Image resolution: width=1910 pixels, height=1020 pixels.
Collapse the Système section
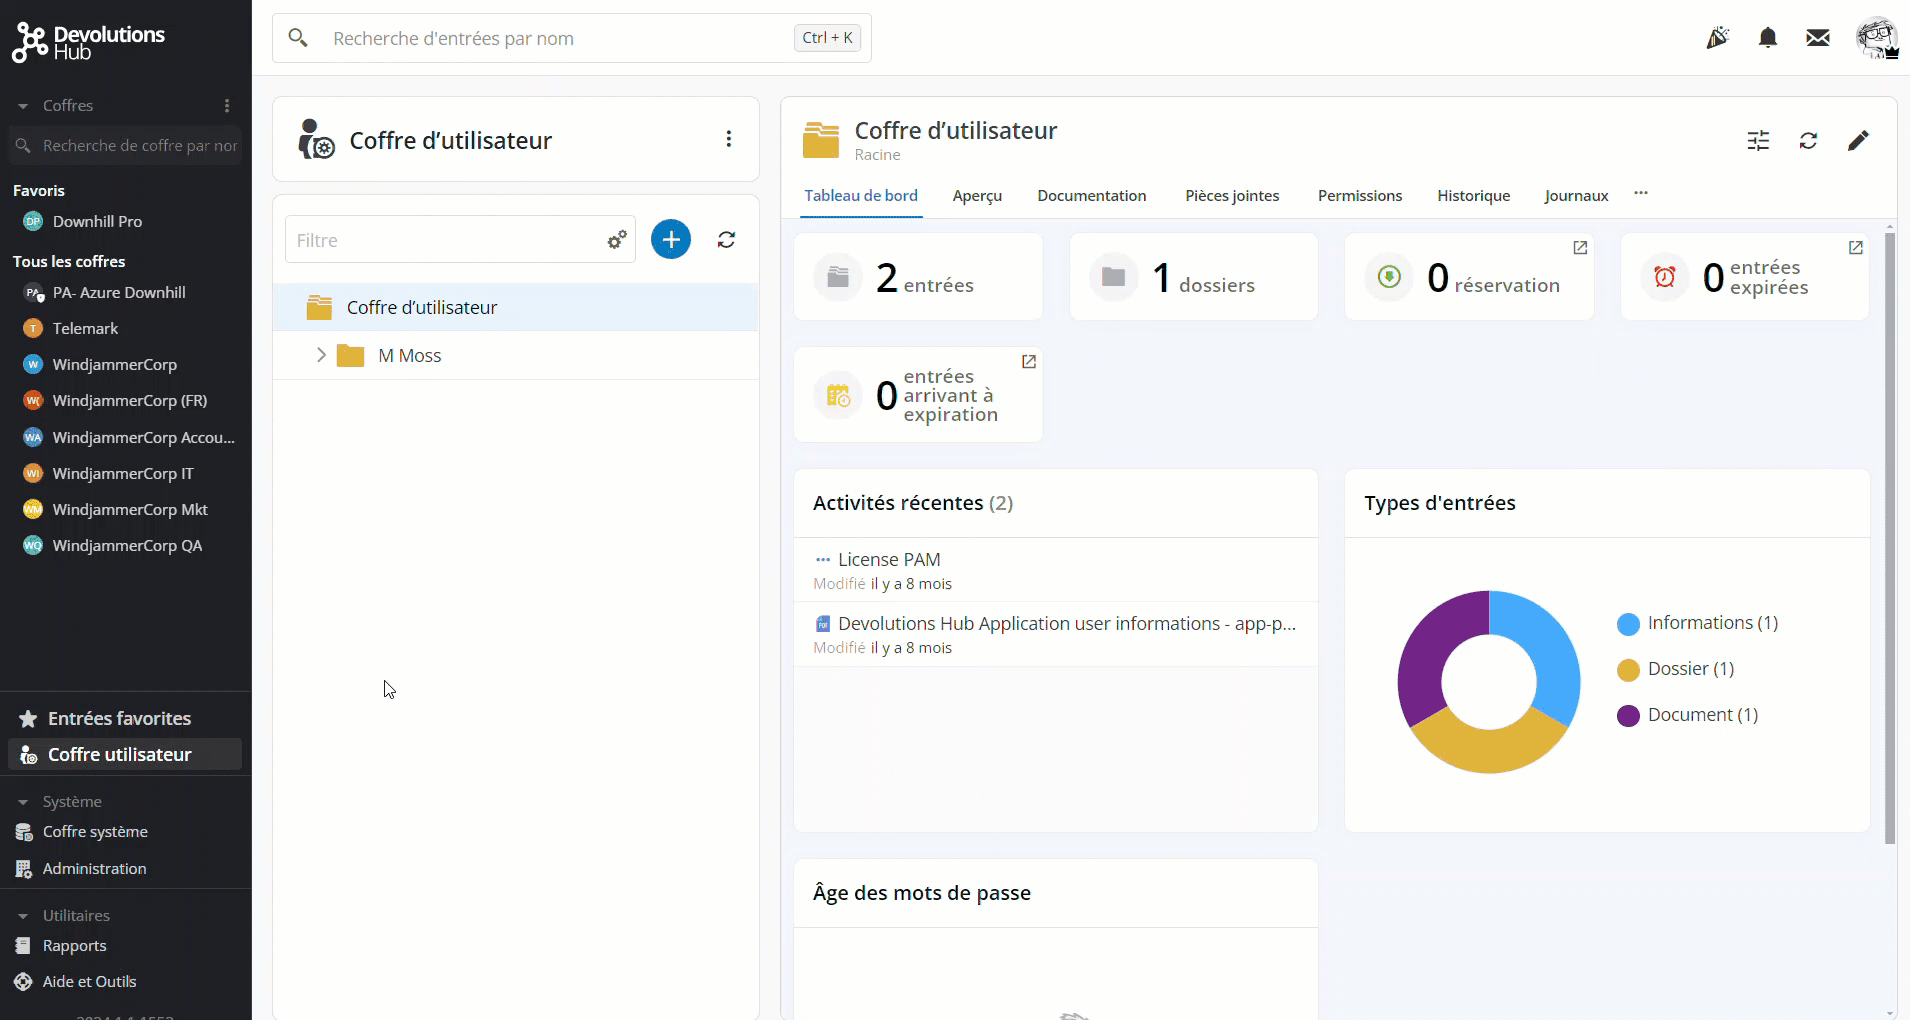pyautogui.click(x=23, y=802)
